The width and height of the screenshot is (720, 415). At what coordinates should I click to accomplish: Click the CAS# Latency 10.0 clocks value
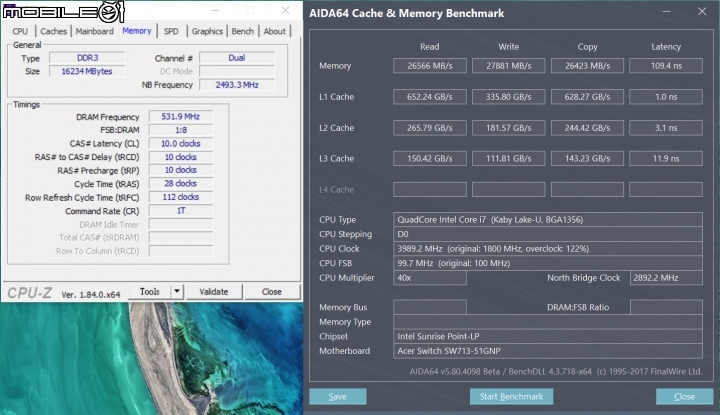pos(181,144)
